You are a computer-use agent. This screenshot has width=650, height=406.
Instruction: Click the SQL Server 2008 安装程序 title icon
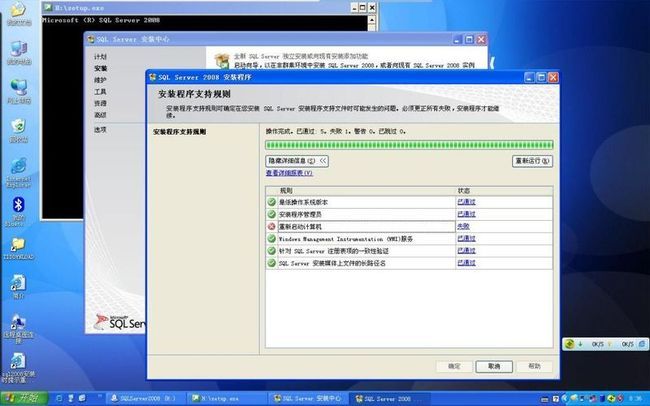[x=153, y=78]
